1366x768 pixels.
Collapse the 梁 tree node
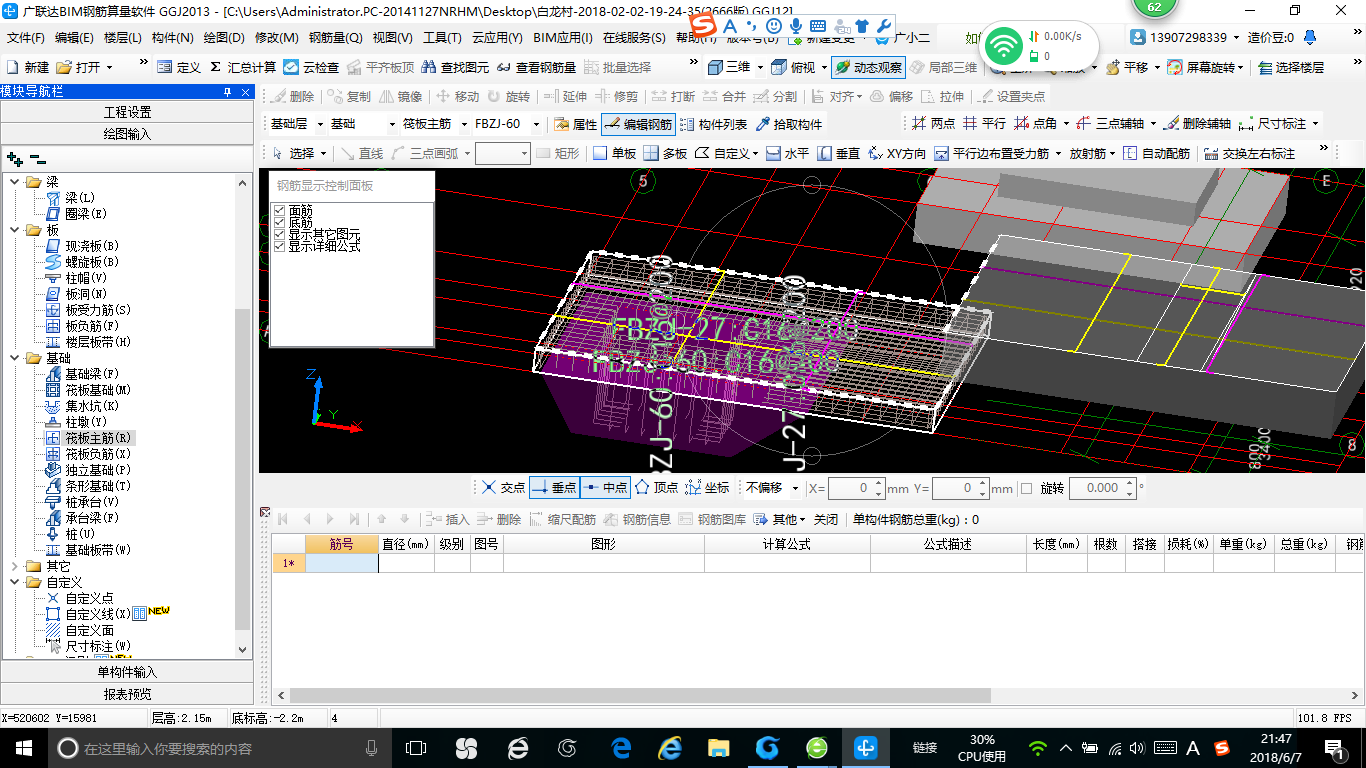[15, 182]
